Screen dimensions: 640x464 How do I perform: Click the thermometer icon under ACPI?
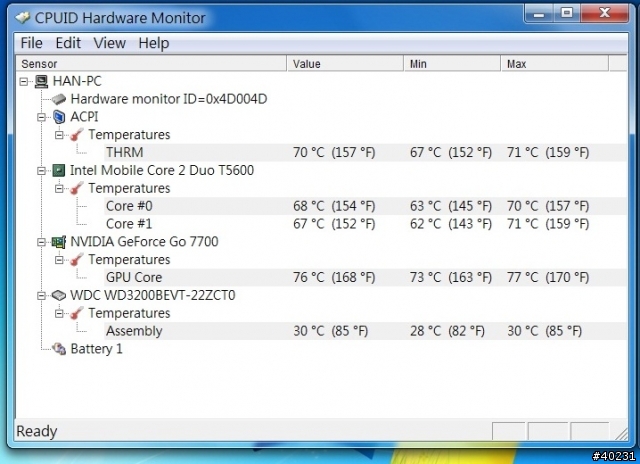pos(76,134)
